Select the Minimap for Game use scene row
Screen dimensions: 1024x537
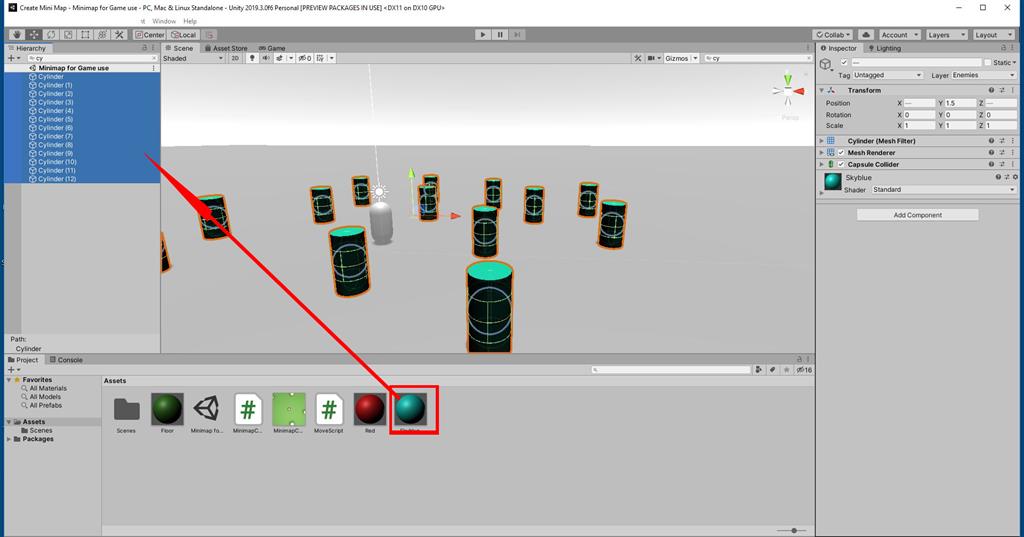pos(82,68)
